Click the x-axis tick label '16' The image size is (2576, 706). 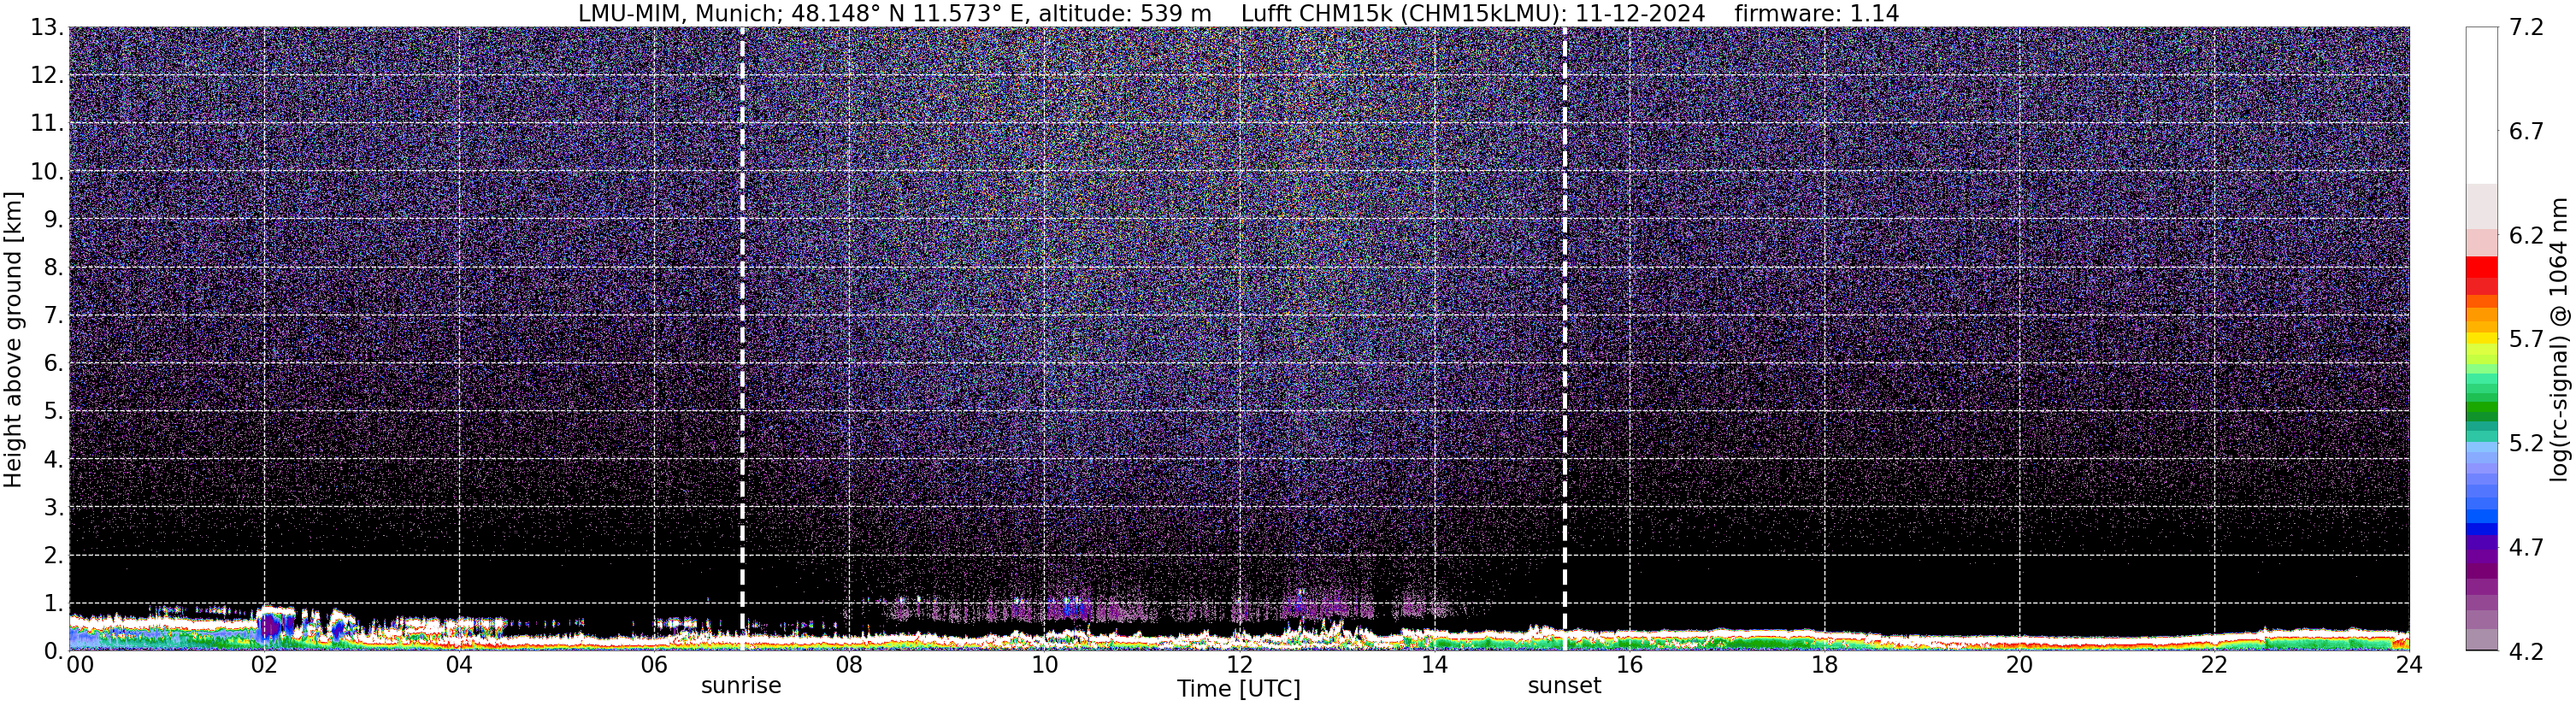point(1629,665)
